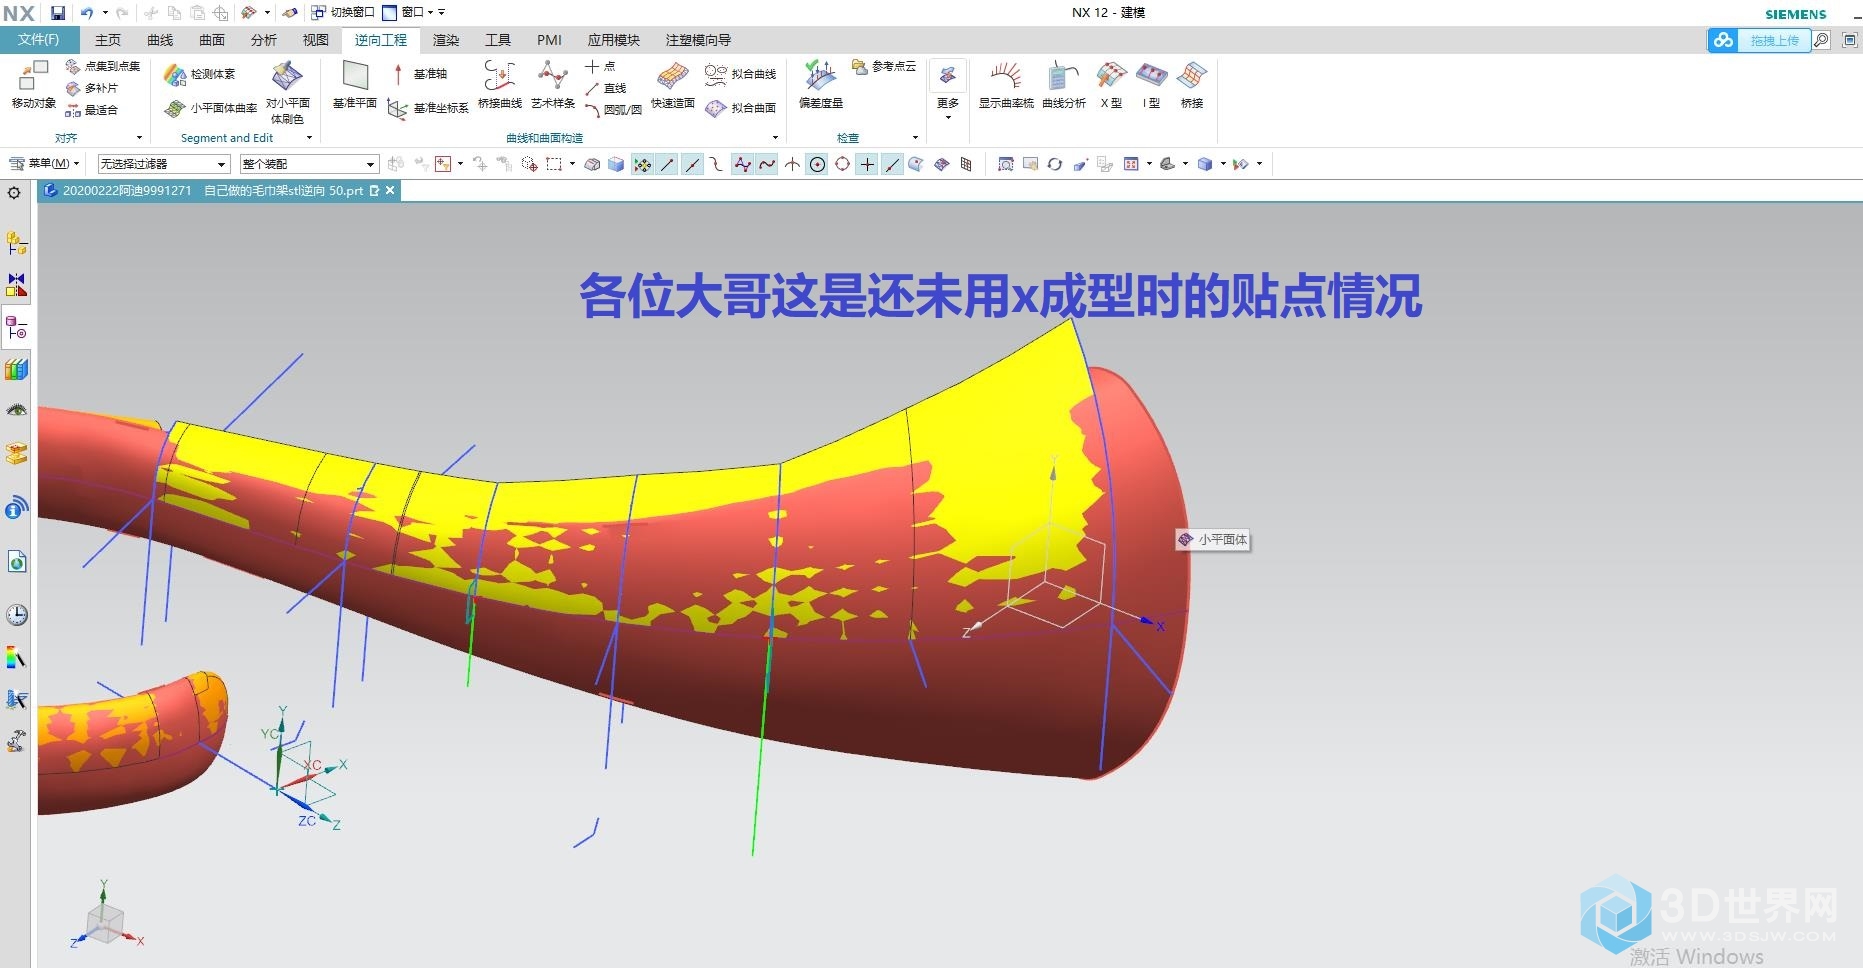This screenshot has width=1863, height=968.
Task: Select the 艺术样条 studio spline tool
Action: pos(553,84)
